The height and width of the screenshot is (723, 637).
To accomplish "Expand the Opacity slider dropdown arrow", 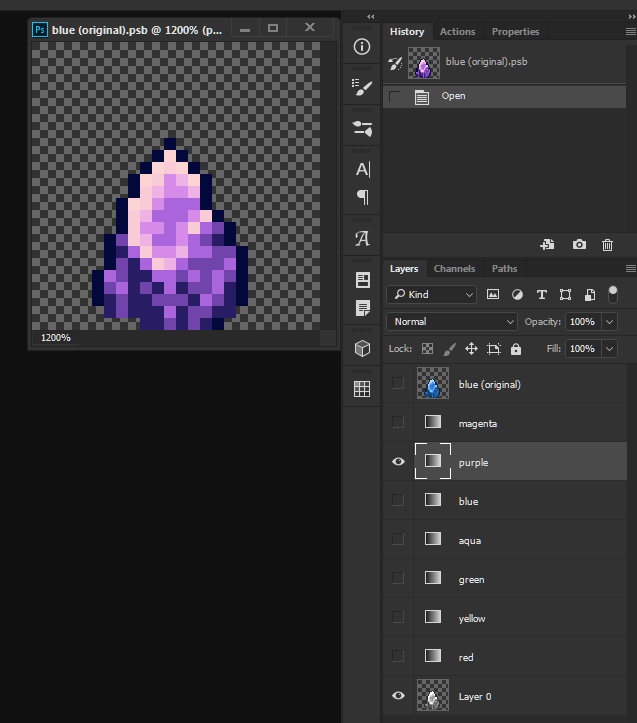I will click(609, 322).
